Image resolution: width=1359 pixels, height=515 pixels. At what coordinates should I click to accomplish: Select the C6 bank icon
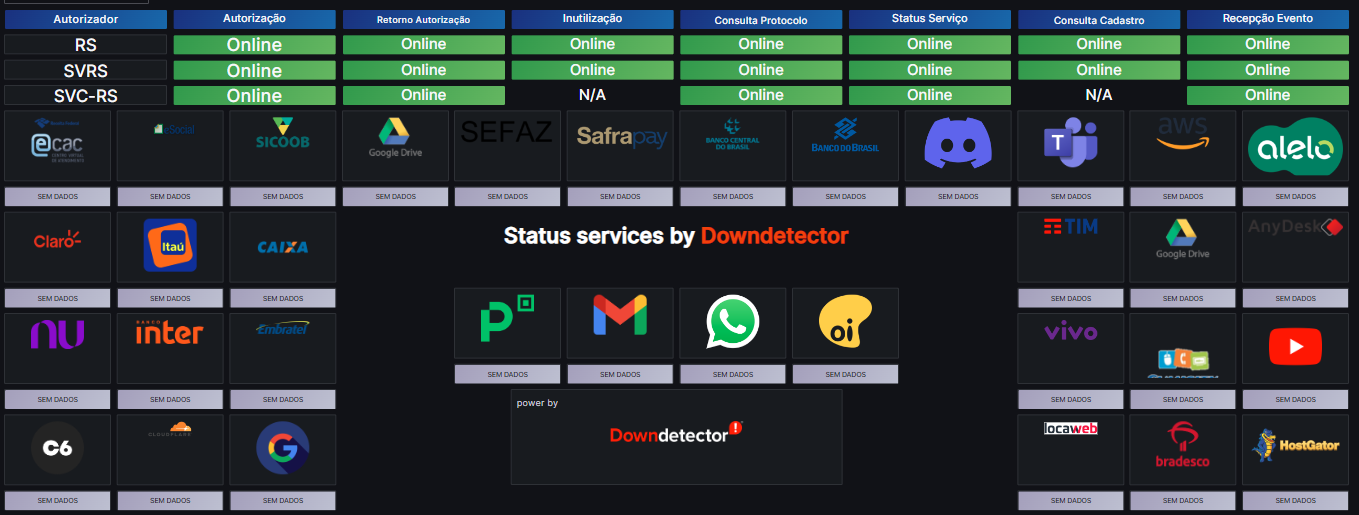pyautogui.click(x=58, y=450)
